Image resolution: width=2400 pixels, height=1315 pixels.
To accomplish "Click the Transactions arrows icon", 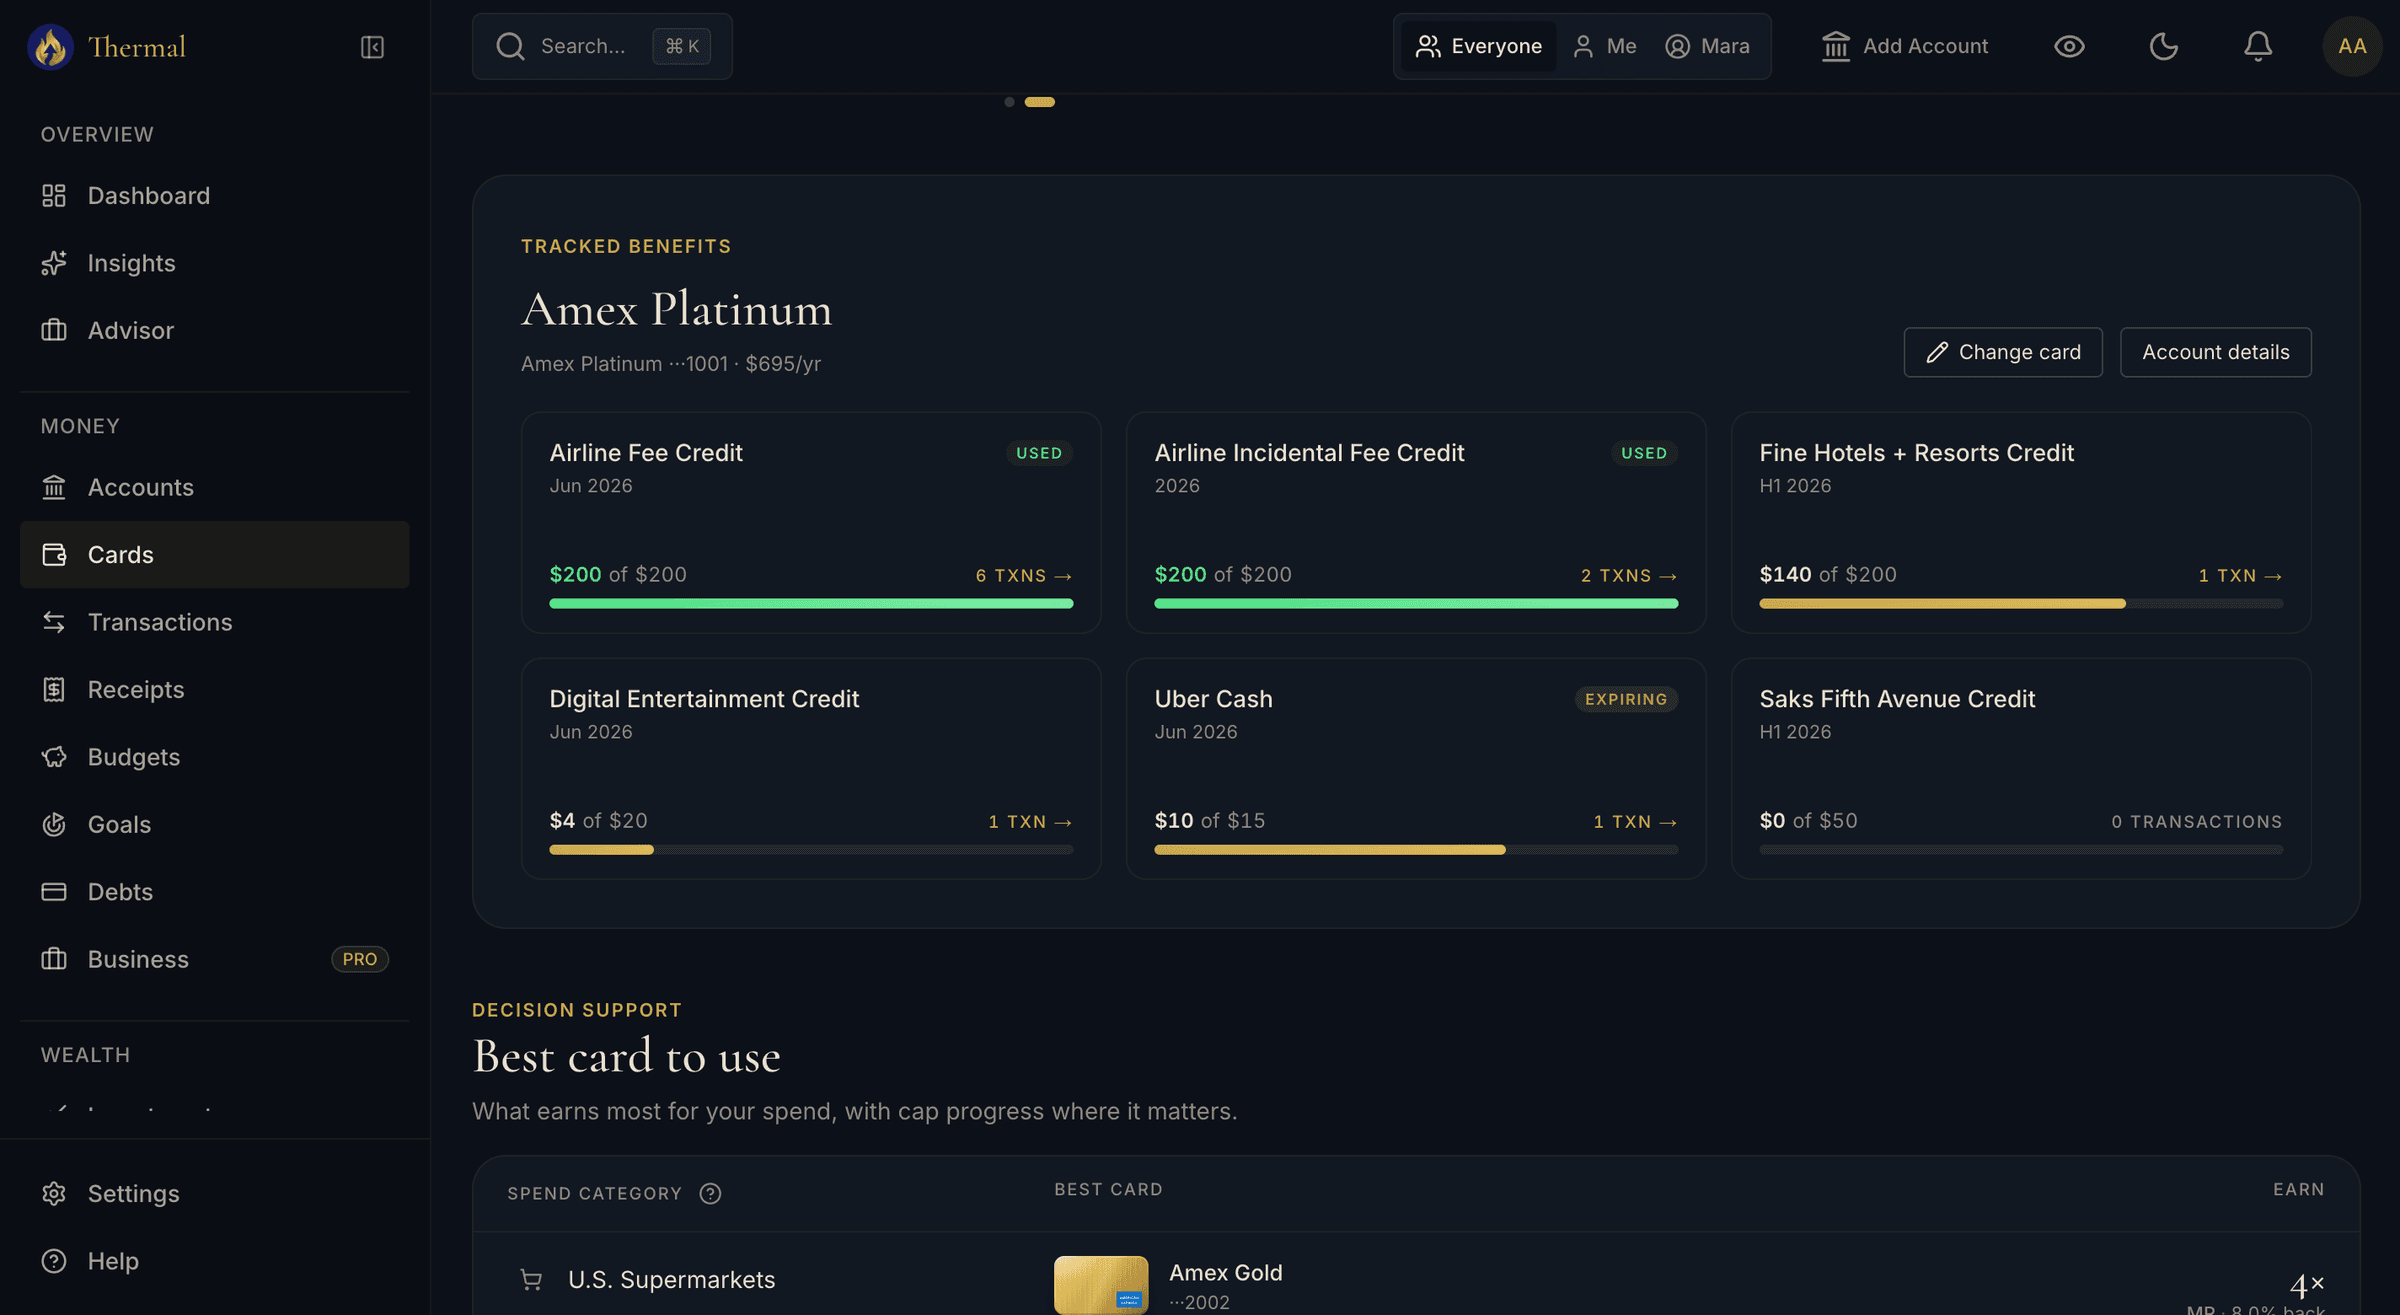I will pyautogui.click(x=54, y=622).
